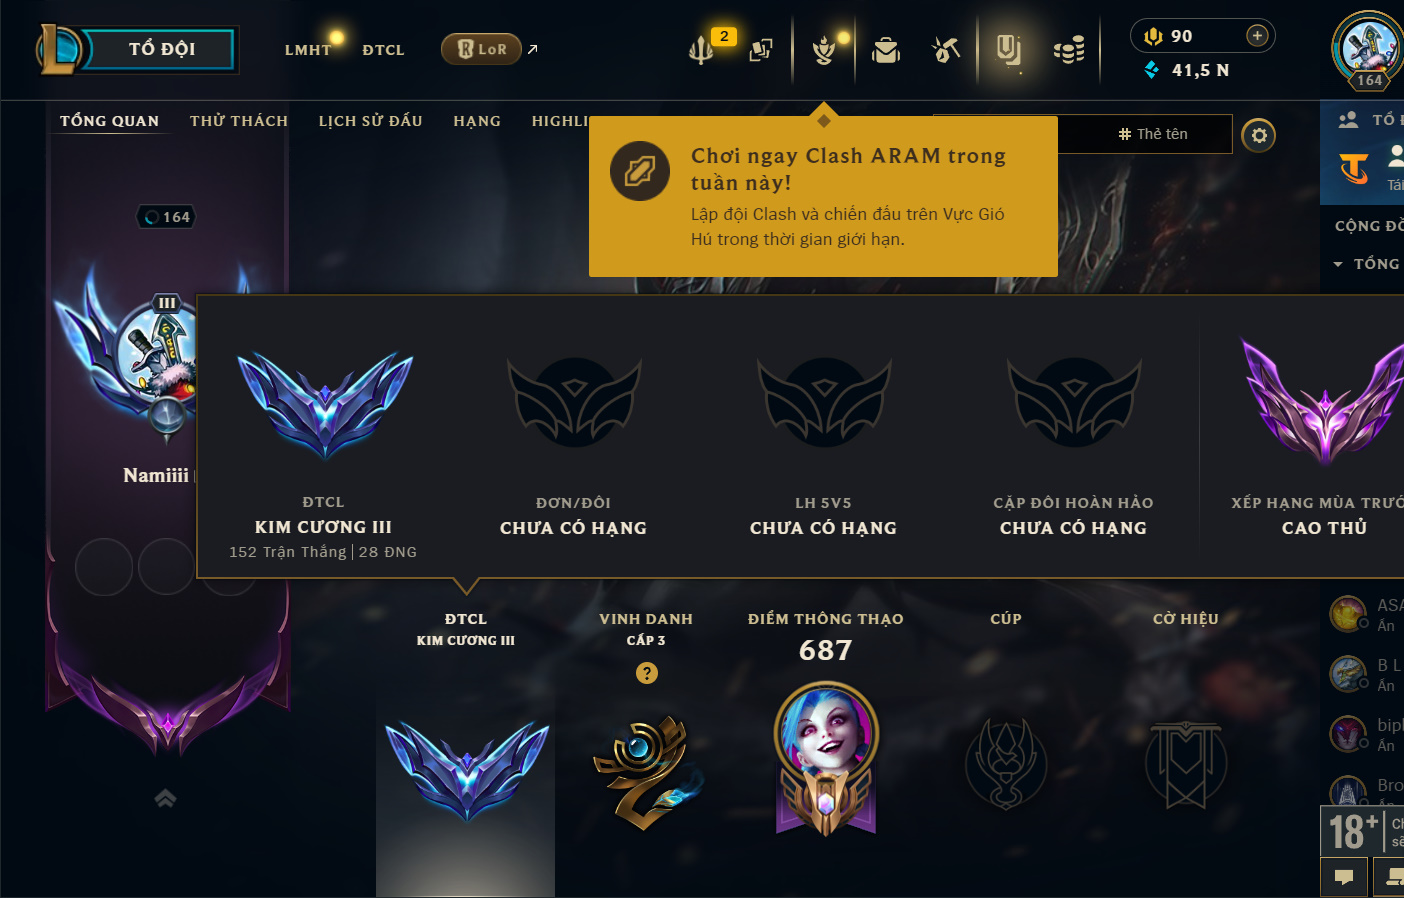Expand the profile banner chevron

(165, 797)
